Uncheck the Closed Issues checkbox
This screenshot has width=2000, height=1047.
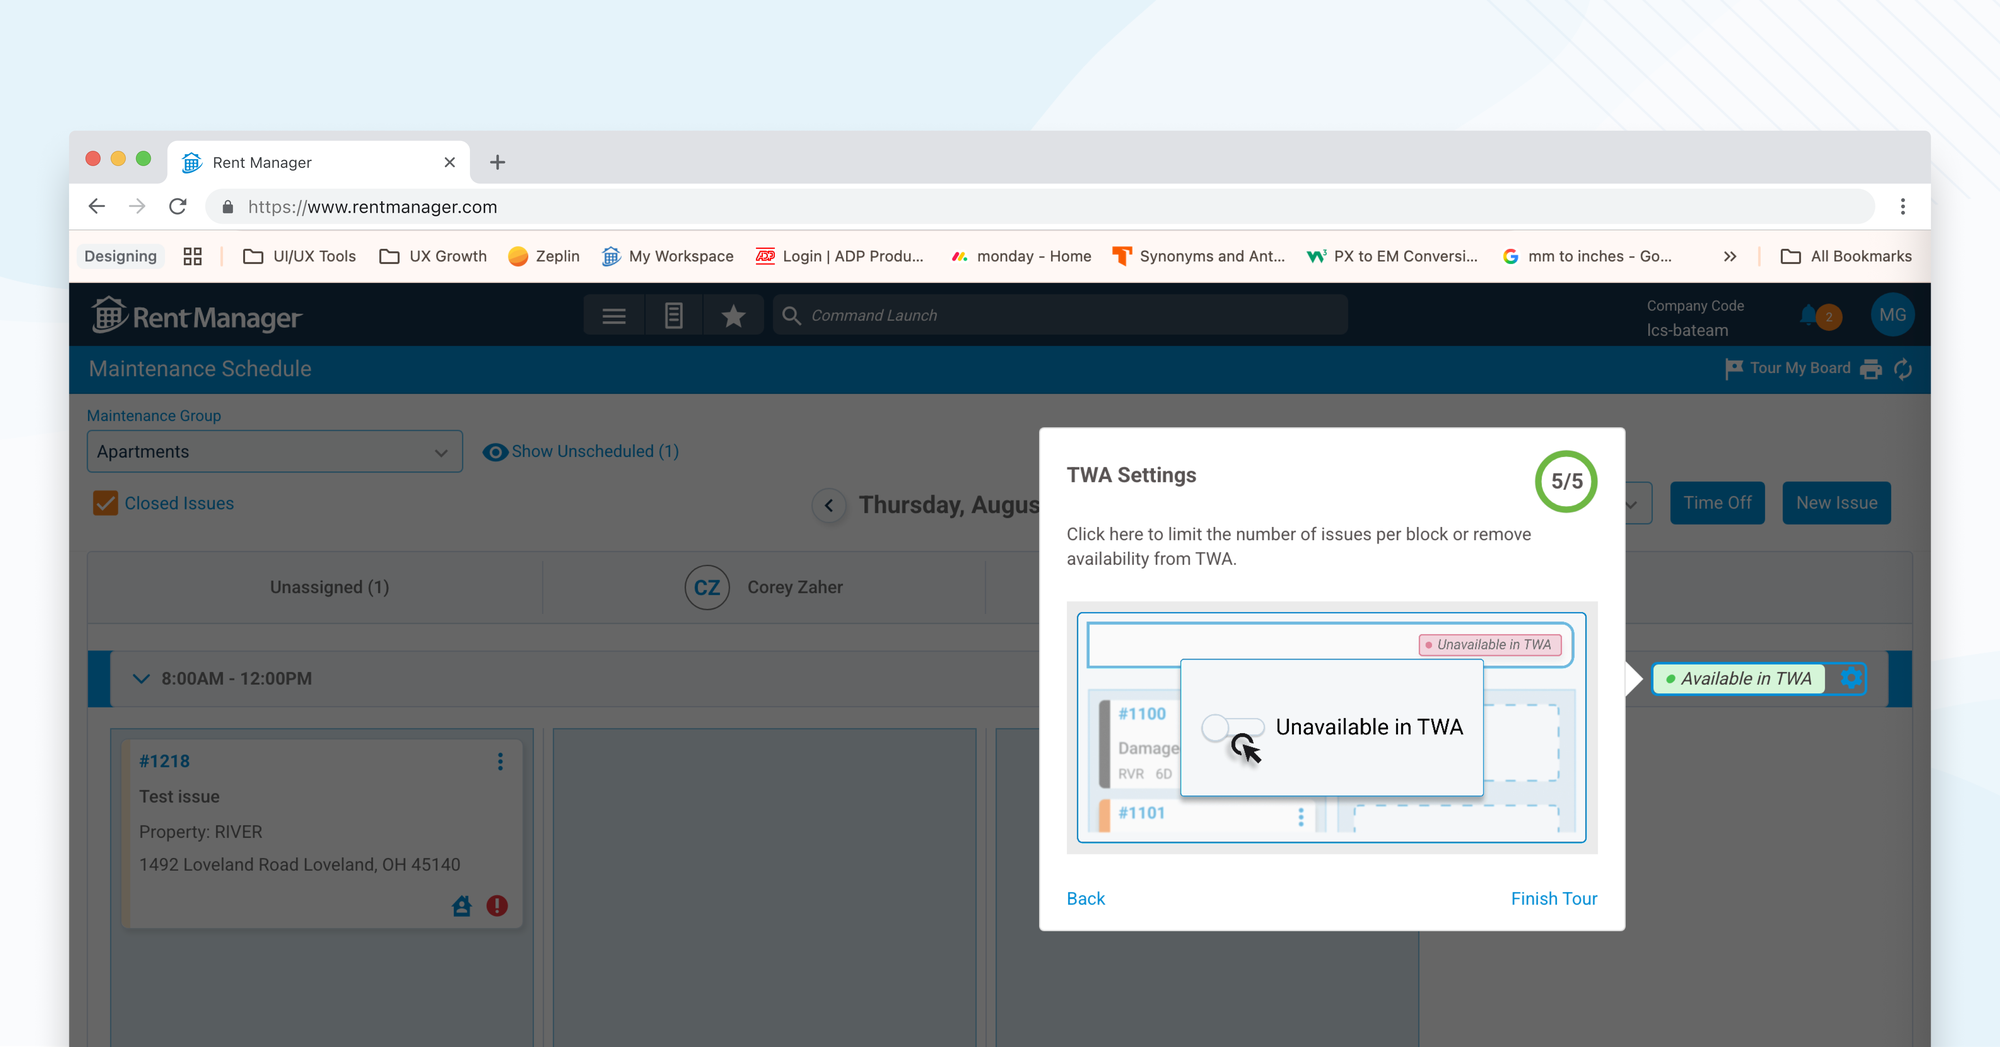[x=105, y=503]
